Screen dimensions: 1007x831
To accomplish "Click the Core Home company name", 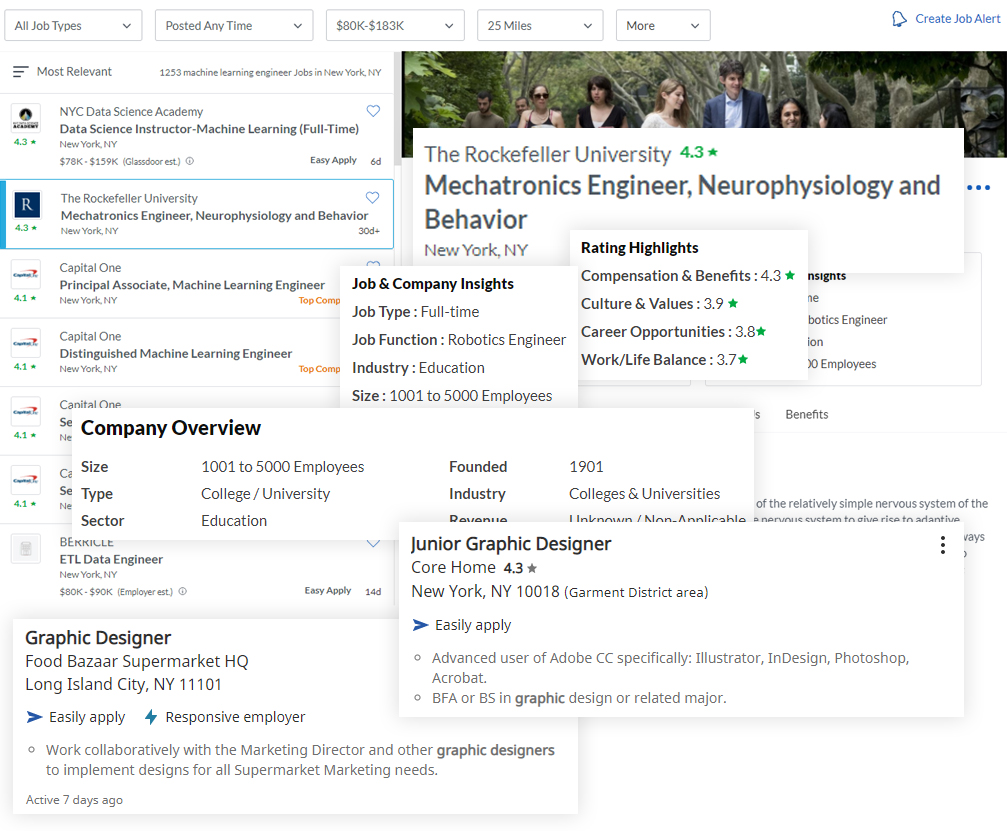I will click(453, 568).
